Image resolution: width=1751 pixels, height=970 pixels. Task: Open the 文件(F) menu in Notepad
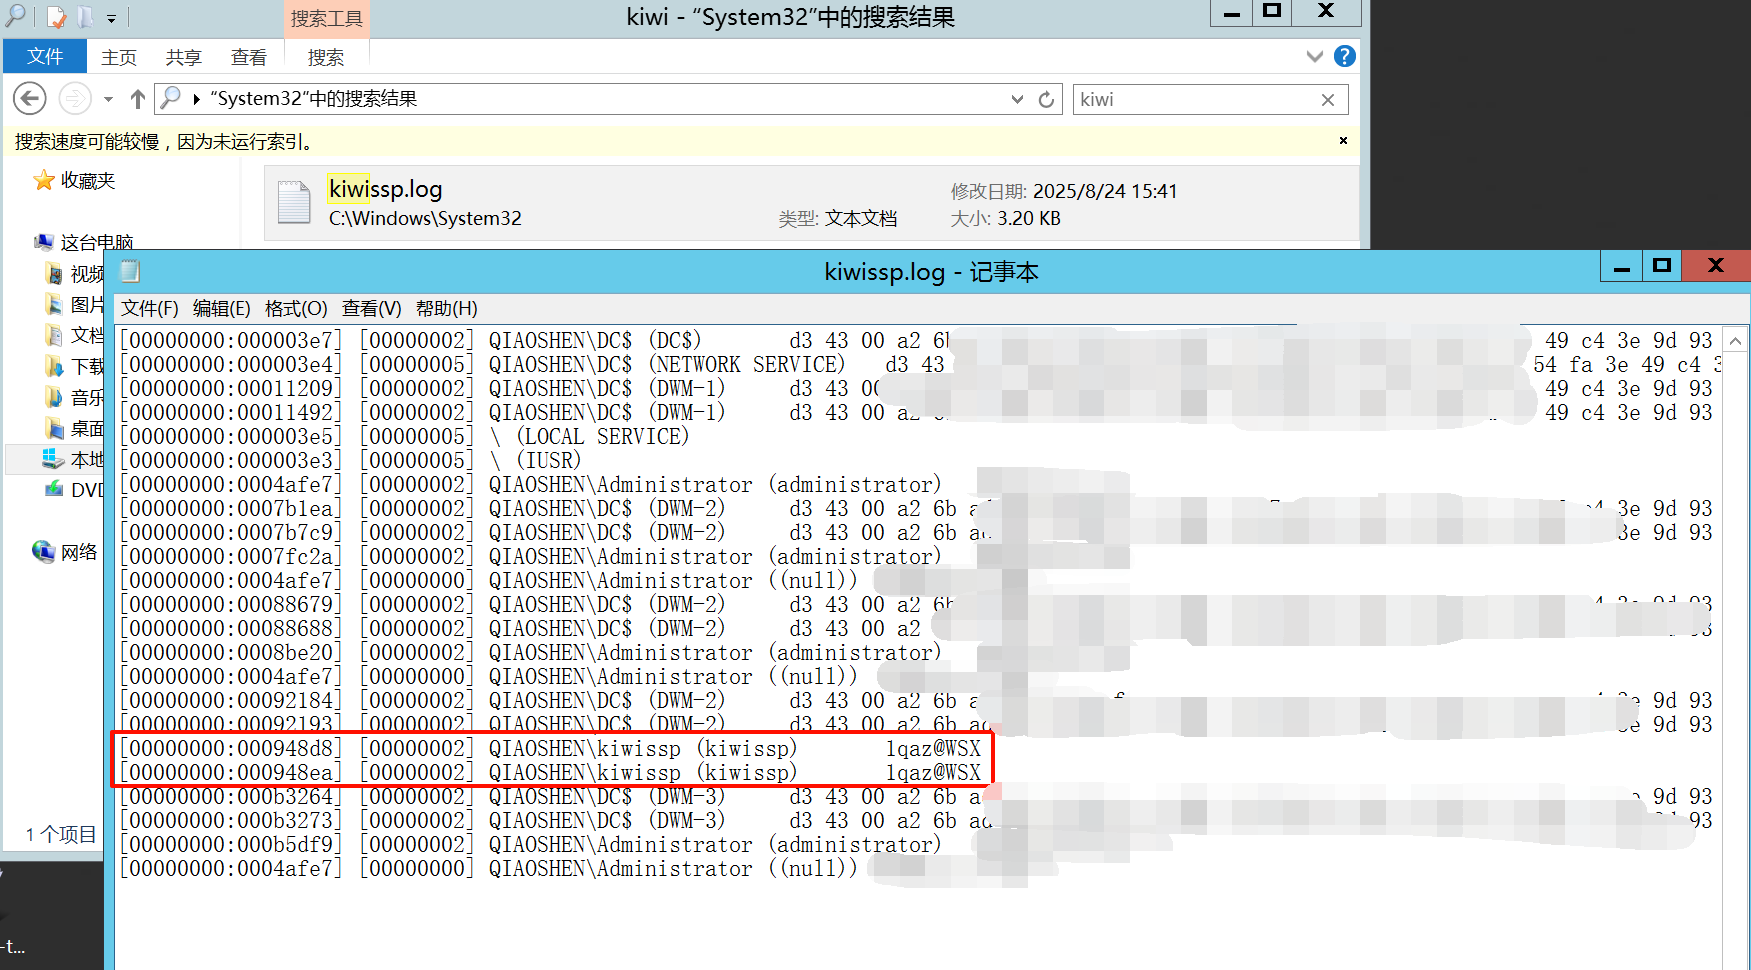pyautogui.click(x=149, y=309)
